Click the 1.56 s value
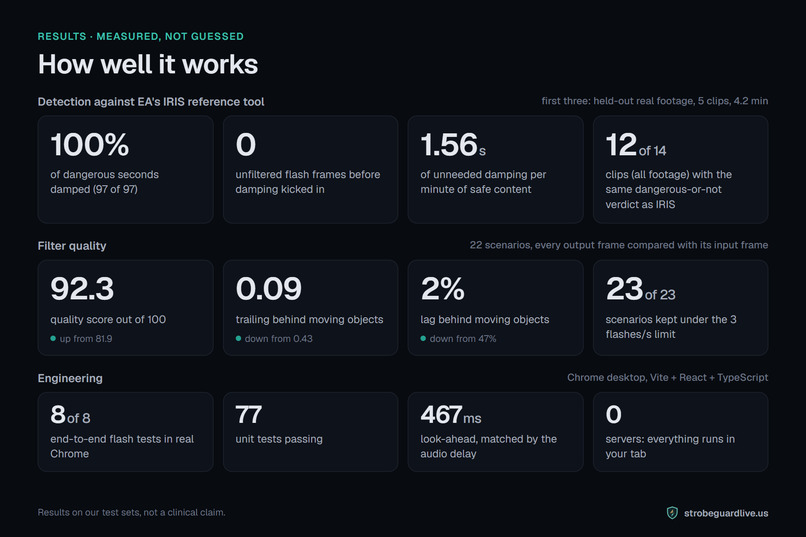This screenshot has height=537, width=806. [453, 144]
